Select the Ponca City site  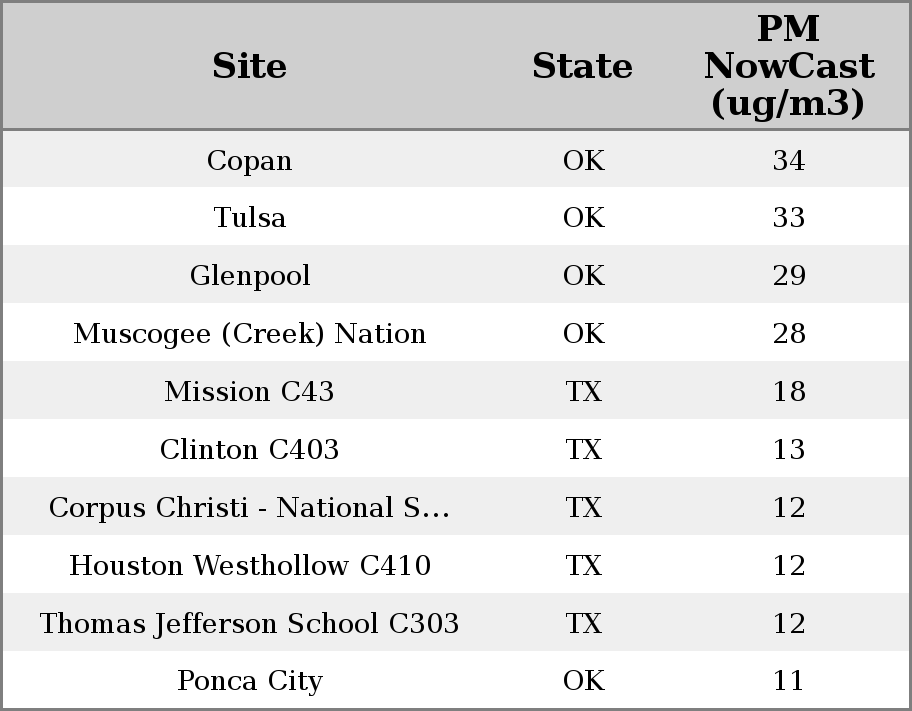249,681
